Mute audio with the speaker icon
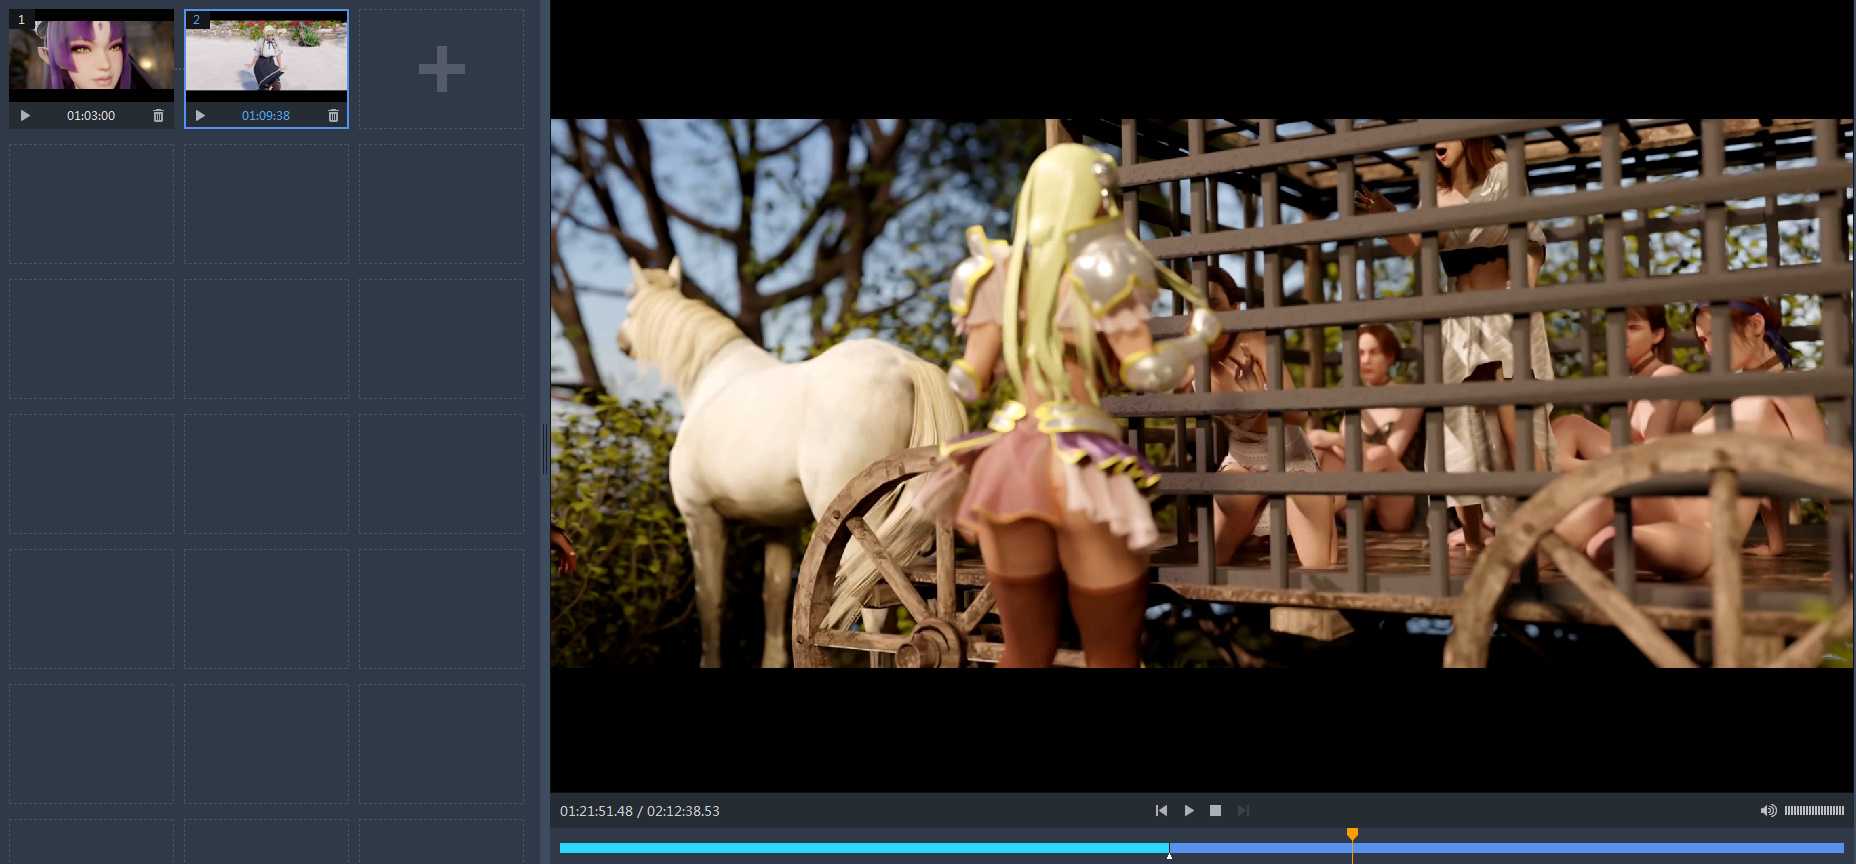The height and width of the screenshot is (864, 1856). click(1768, 811)
